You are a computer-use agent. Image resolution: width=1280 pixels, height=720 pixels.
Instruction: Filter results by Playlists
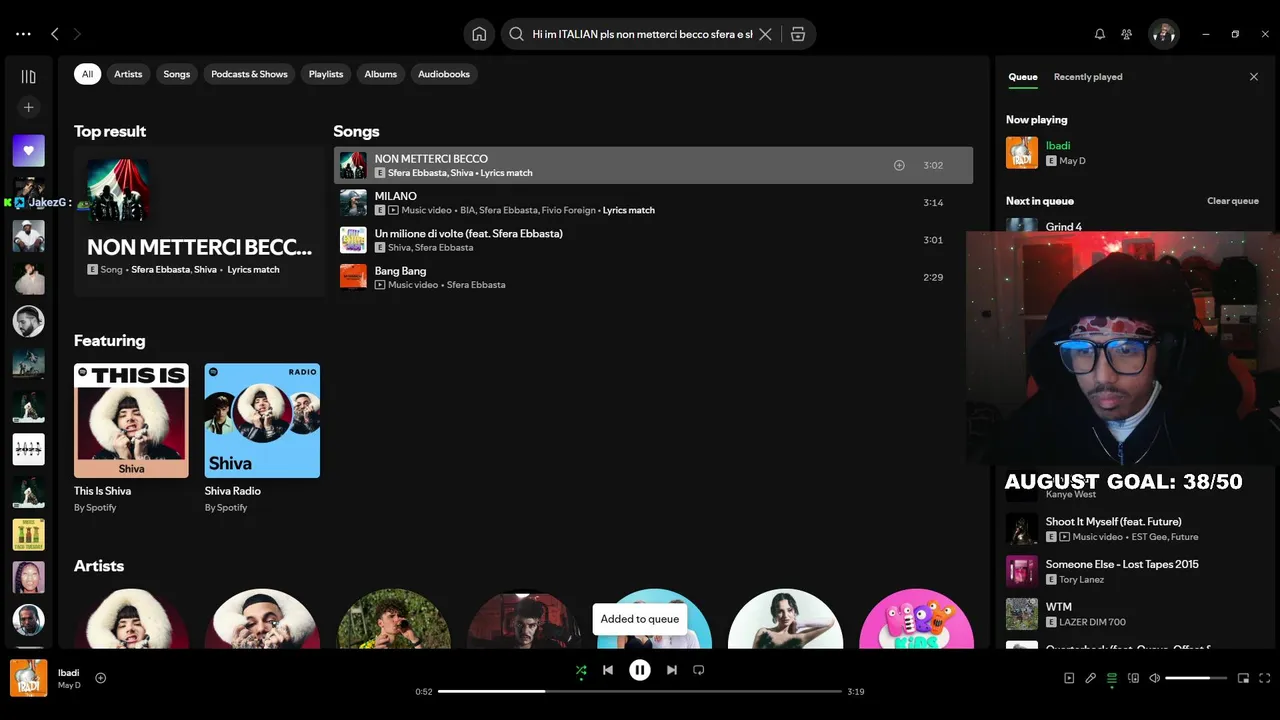coord(326,74)
